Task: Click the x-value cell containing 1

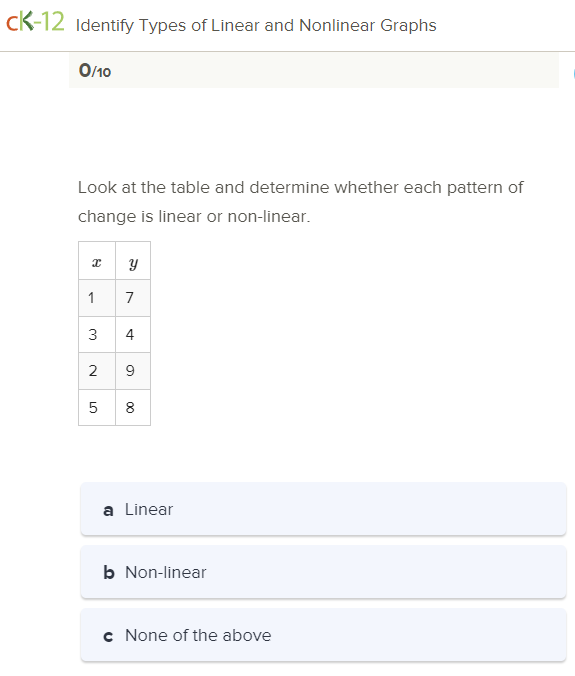Action: (x=97, y=298)
